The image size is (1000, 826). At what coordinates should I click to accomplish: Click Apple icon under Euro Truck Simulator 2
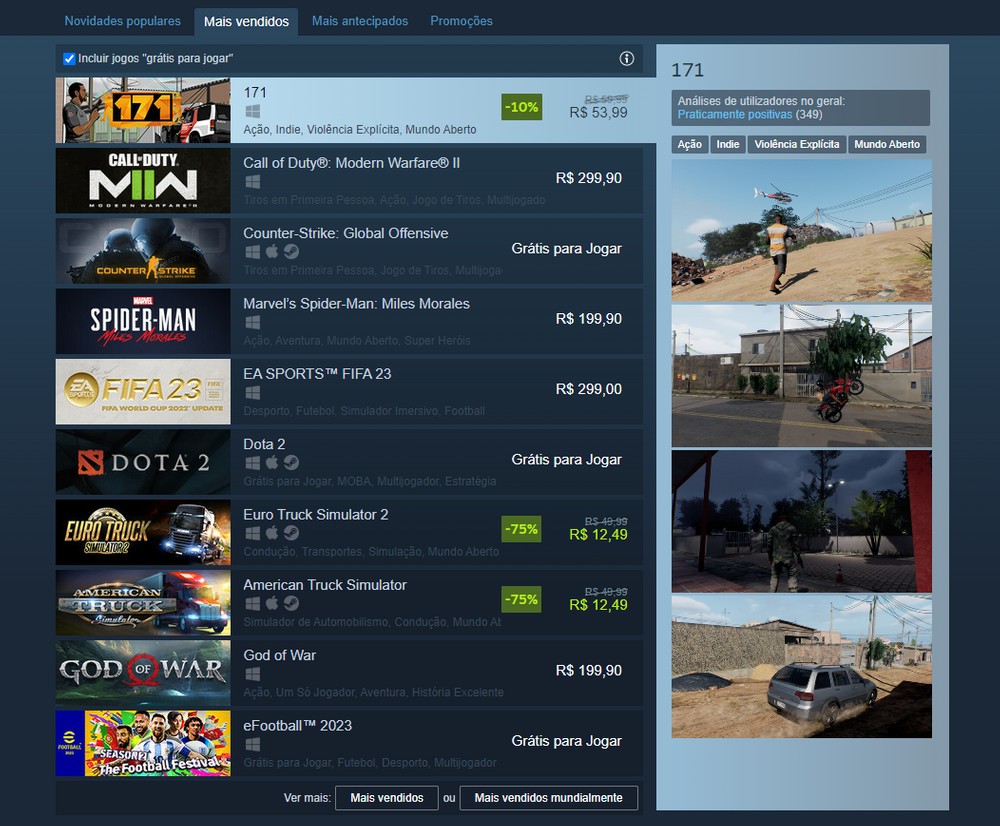click(x=272, y=532)
